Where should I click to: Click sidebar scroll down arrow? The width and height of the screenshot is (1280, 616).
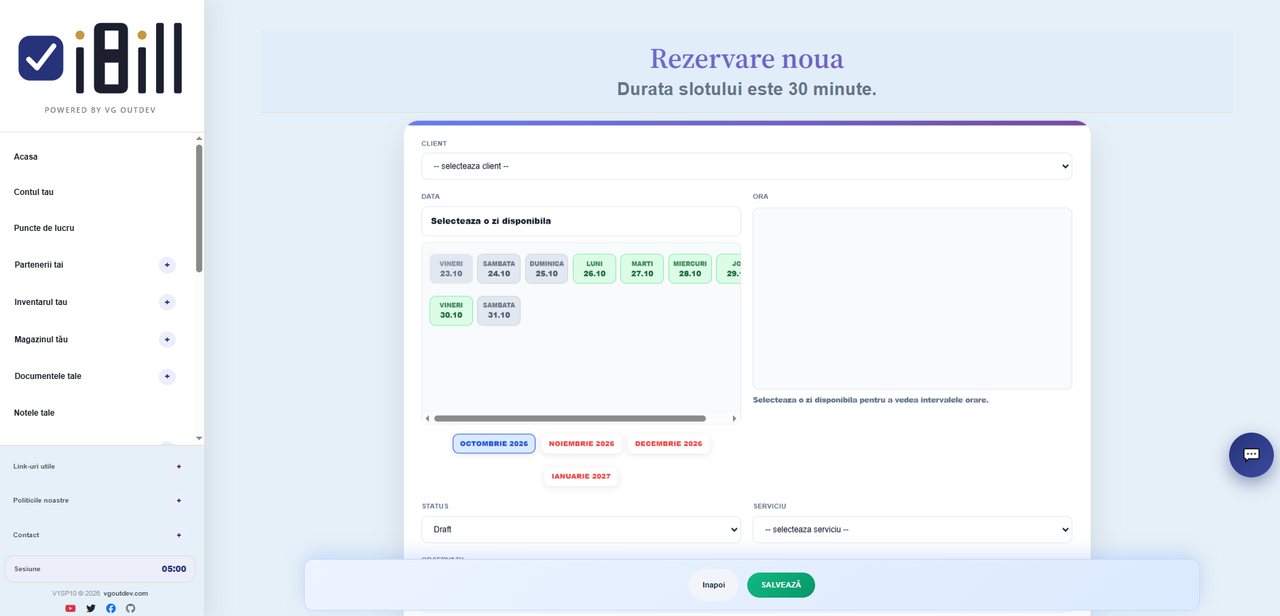[199, 438]
